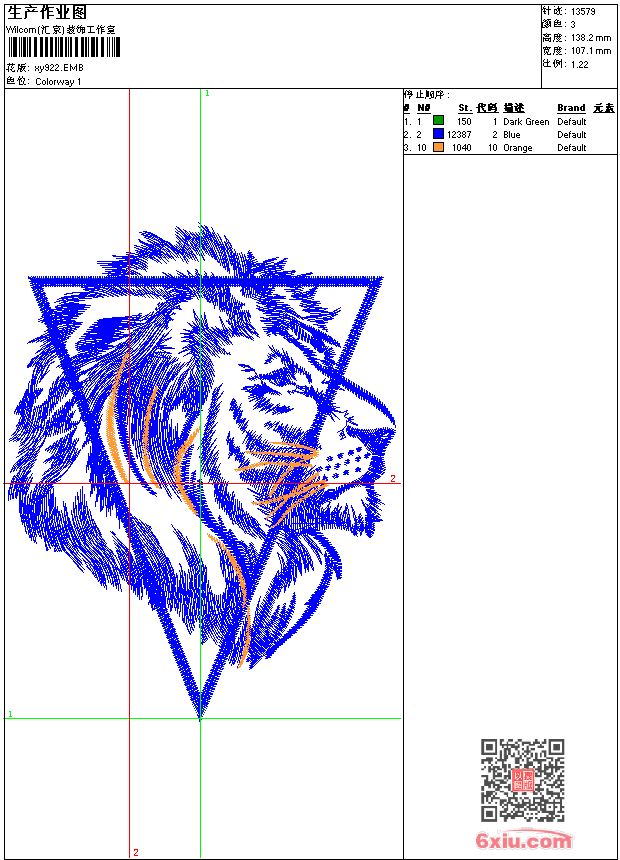Click the red marker 2 on horizontal guide
620x860 pixels.
[393, 478]
